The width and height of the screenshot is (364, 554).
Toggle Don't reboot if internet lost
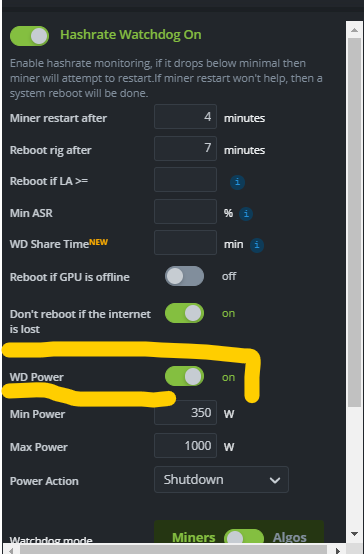(184, 313)
